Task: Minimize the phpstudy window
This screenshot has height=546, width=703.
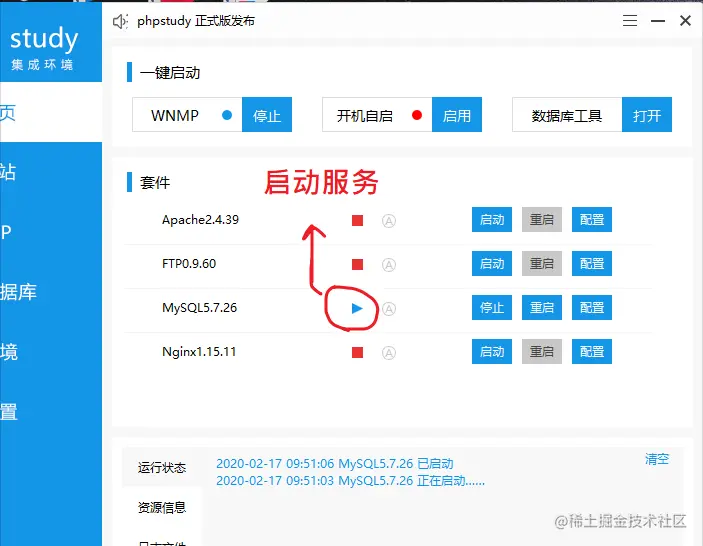Action: point(658,21)
